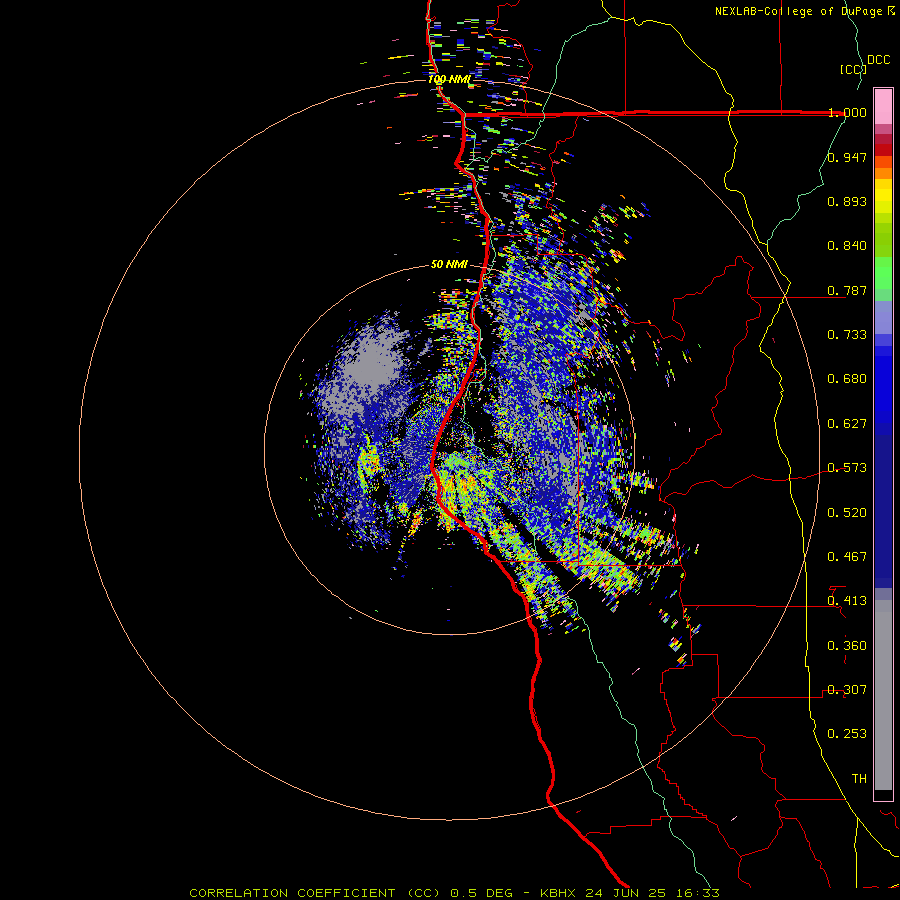
Task: Click the CORRELATION COEFFICIENT caption text
Action: 292,893
